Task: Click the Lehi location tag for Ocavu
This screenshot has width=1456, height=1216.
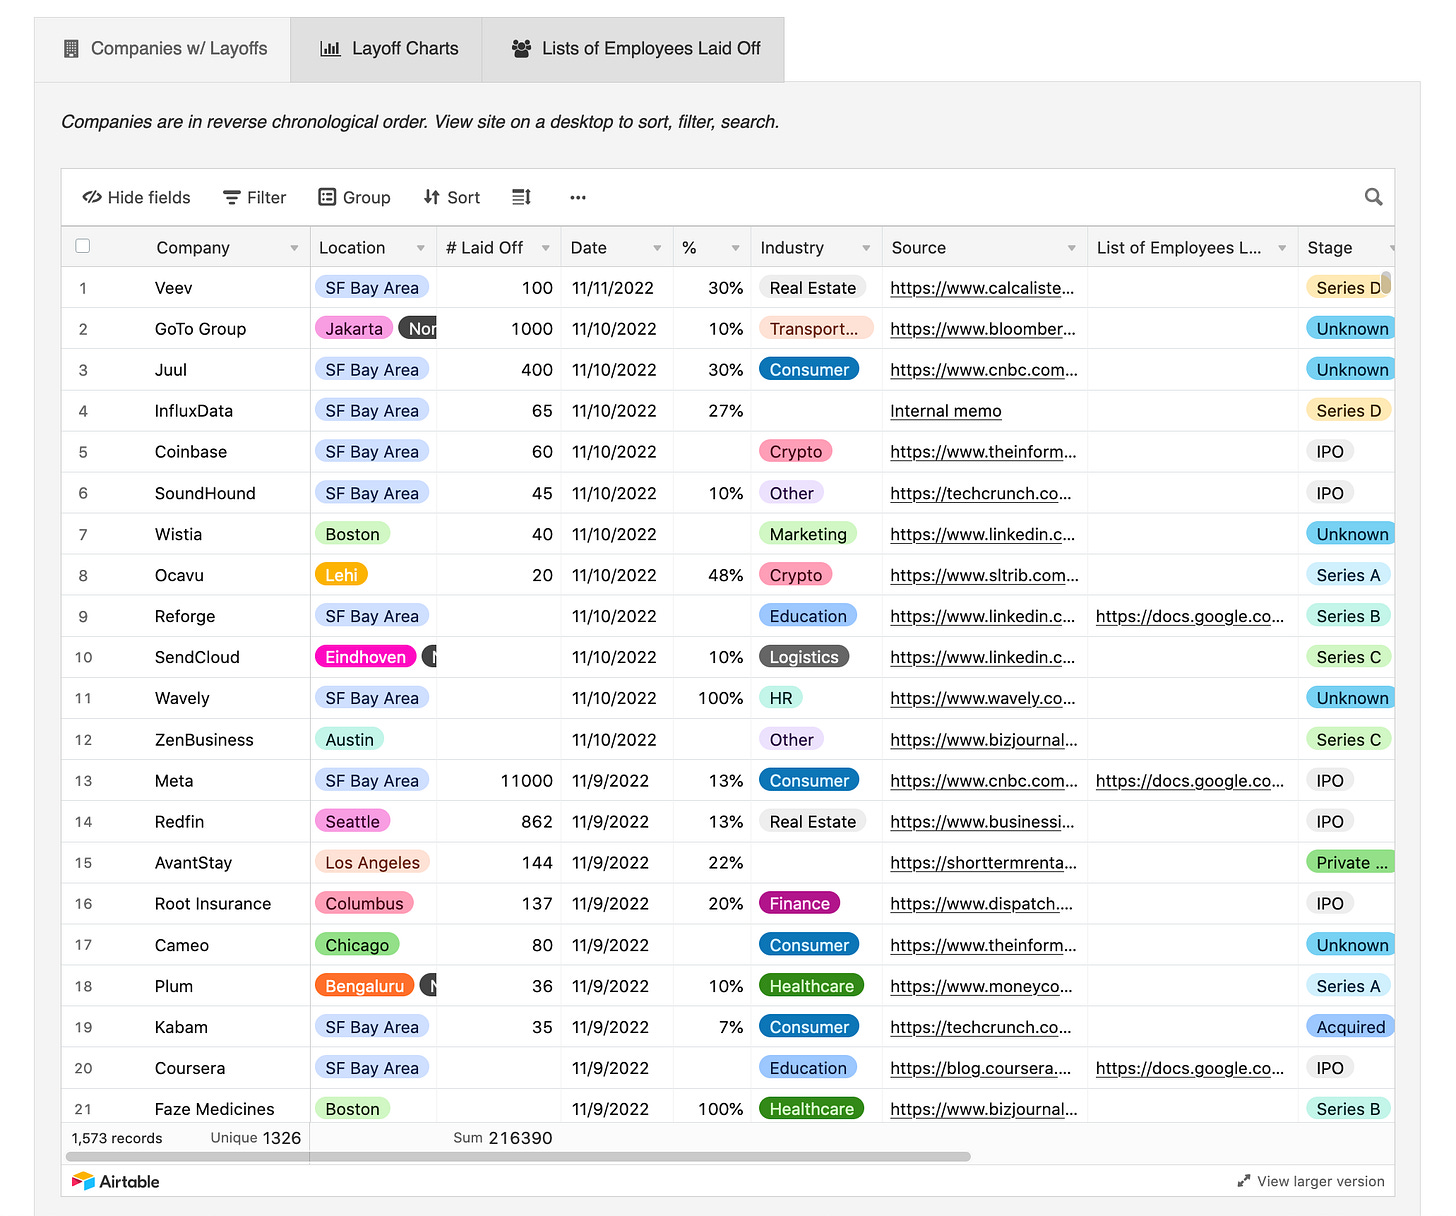Action: point(341,575)
